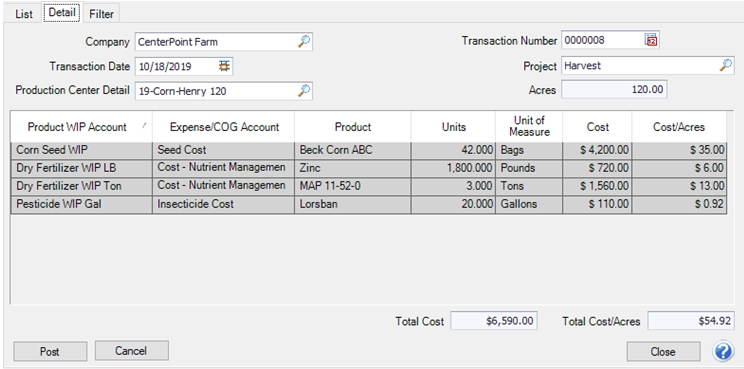Click the Post button

50,351
